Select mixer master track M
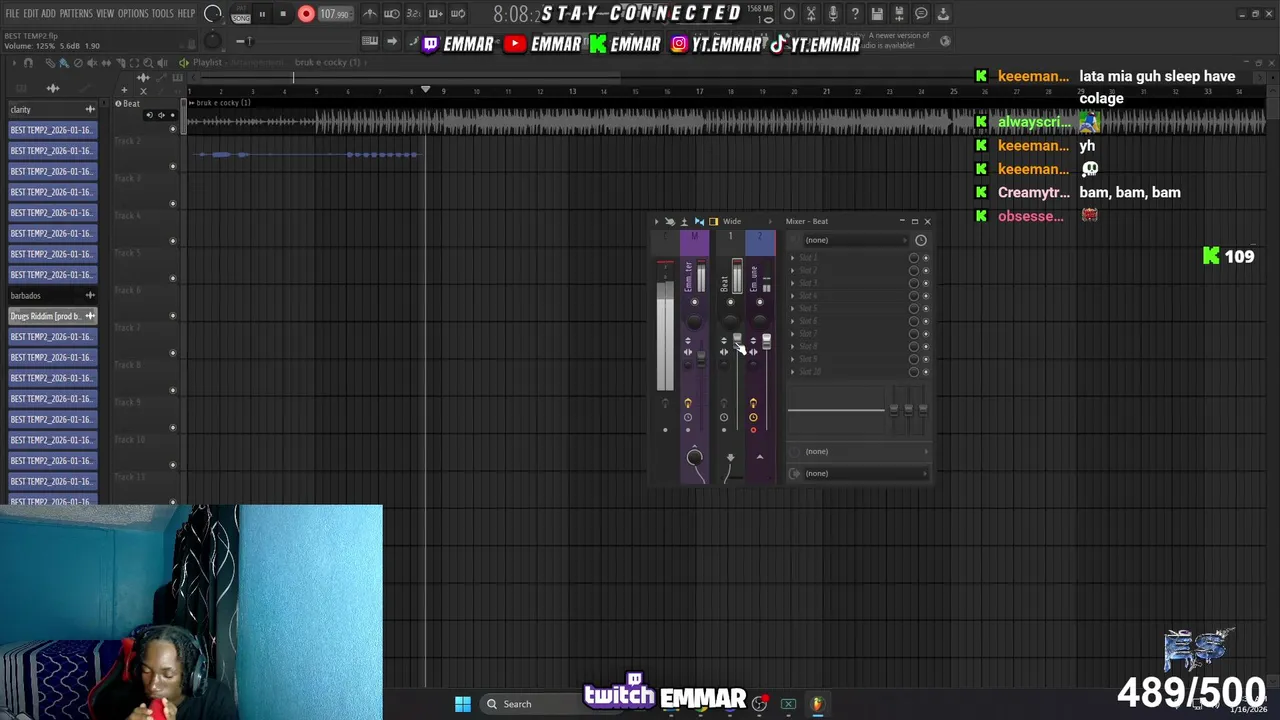 695,241
